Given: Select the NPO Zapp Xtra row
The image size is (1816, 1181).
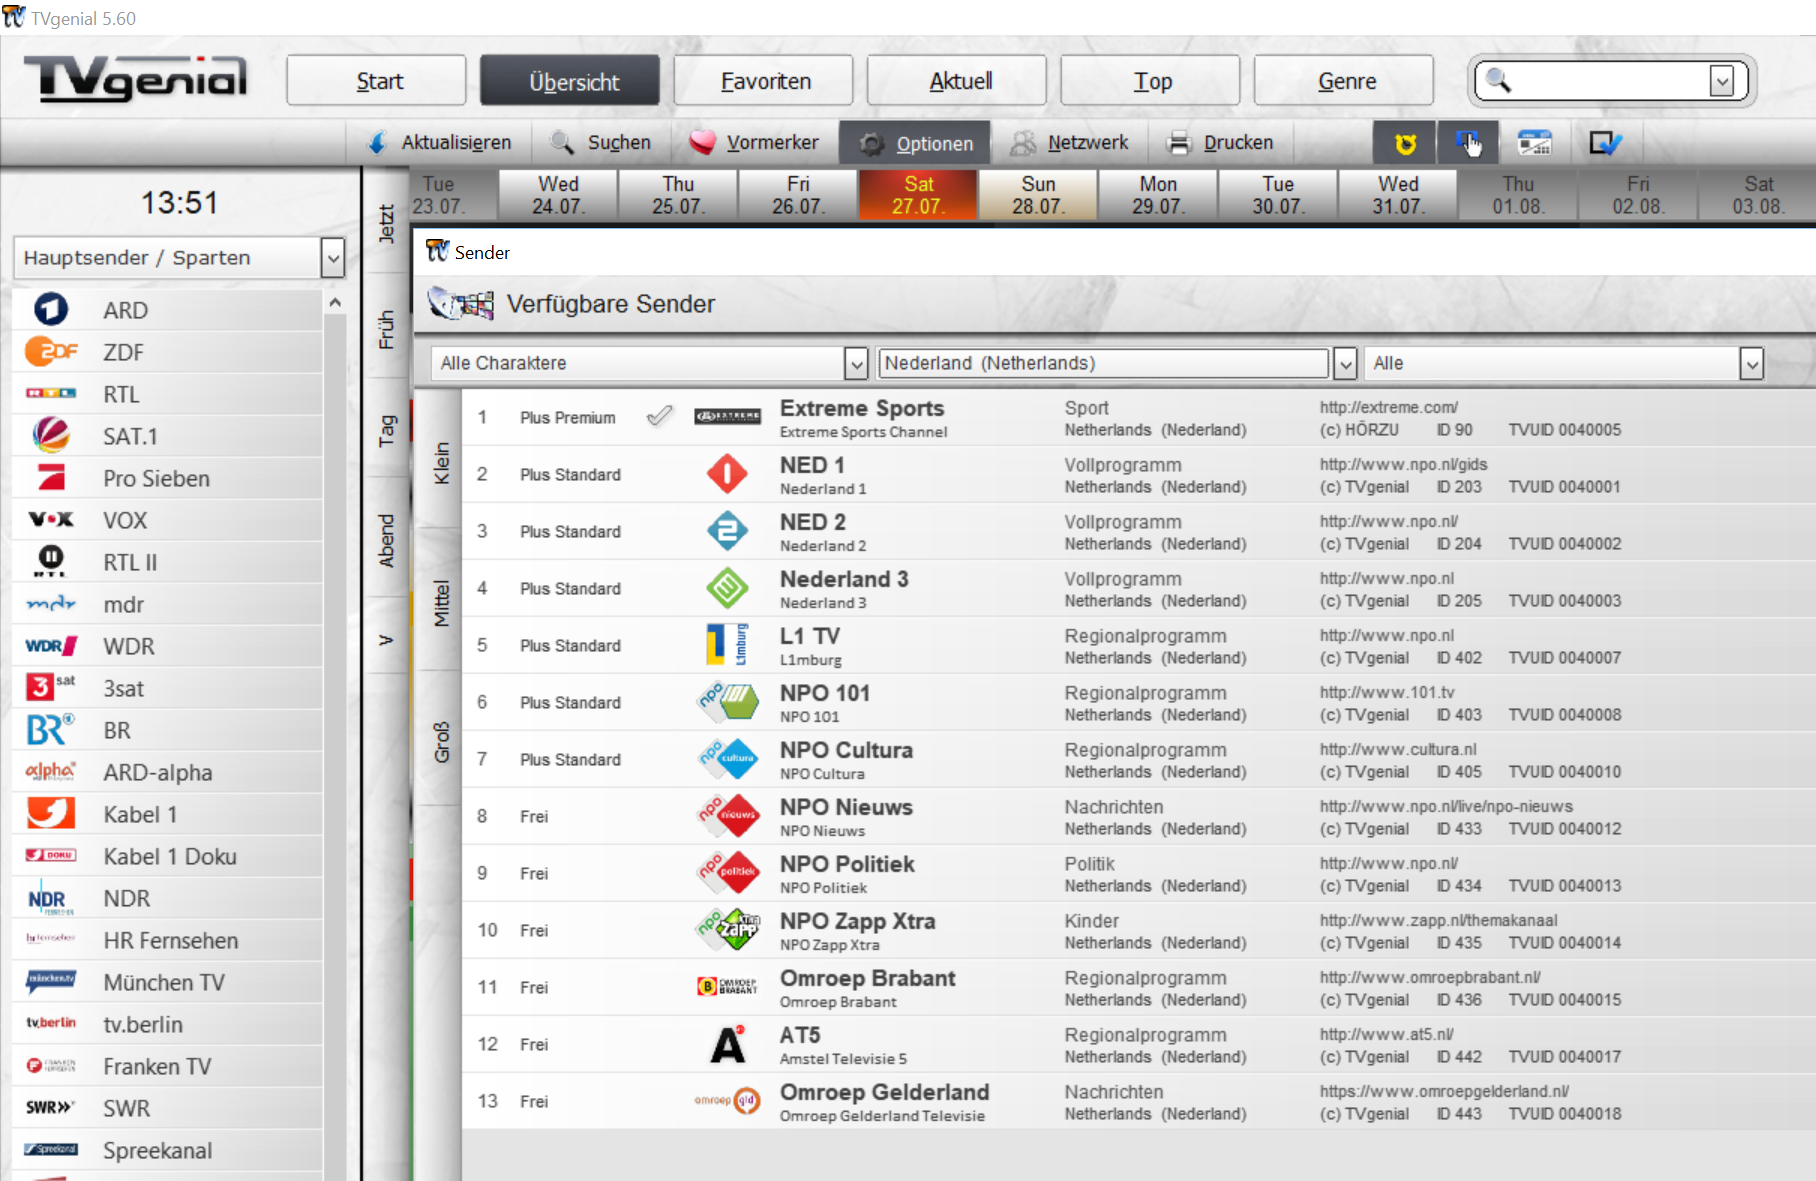Looking at the screenshot, I should [1138, 930].
